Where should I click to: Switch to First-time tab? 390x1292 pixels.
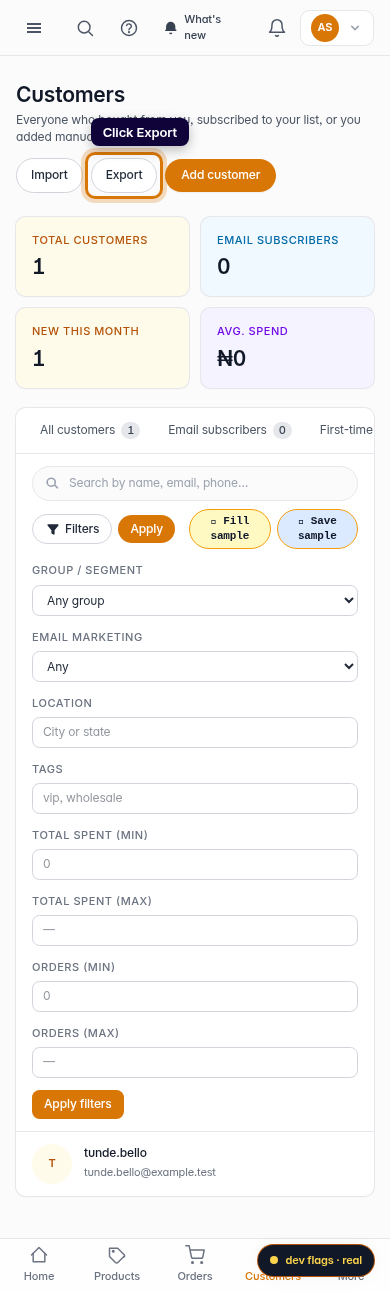coord(346,430)
